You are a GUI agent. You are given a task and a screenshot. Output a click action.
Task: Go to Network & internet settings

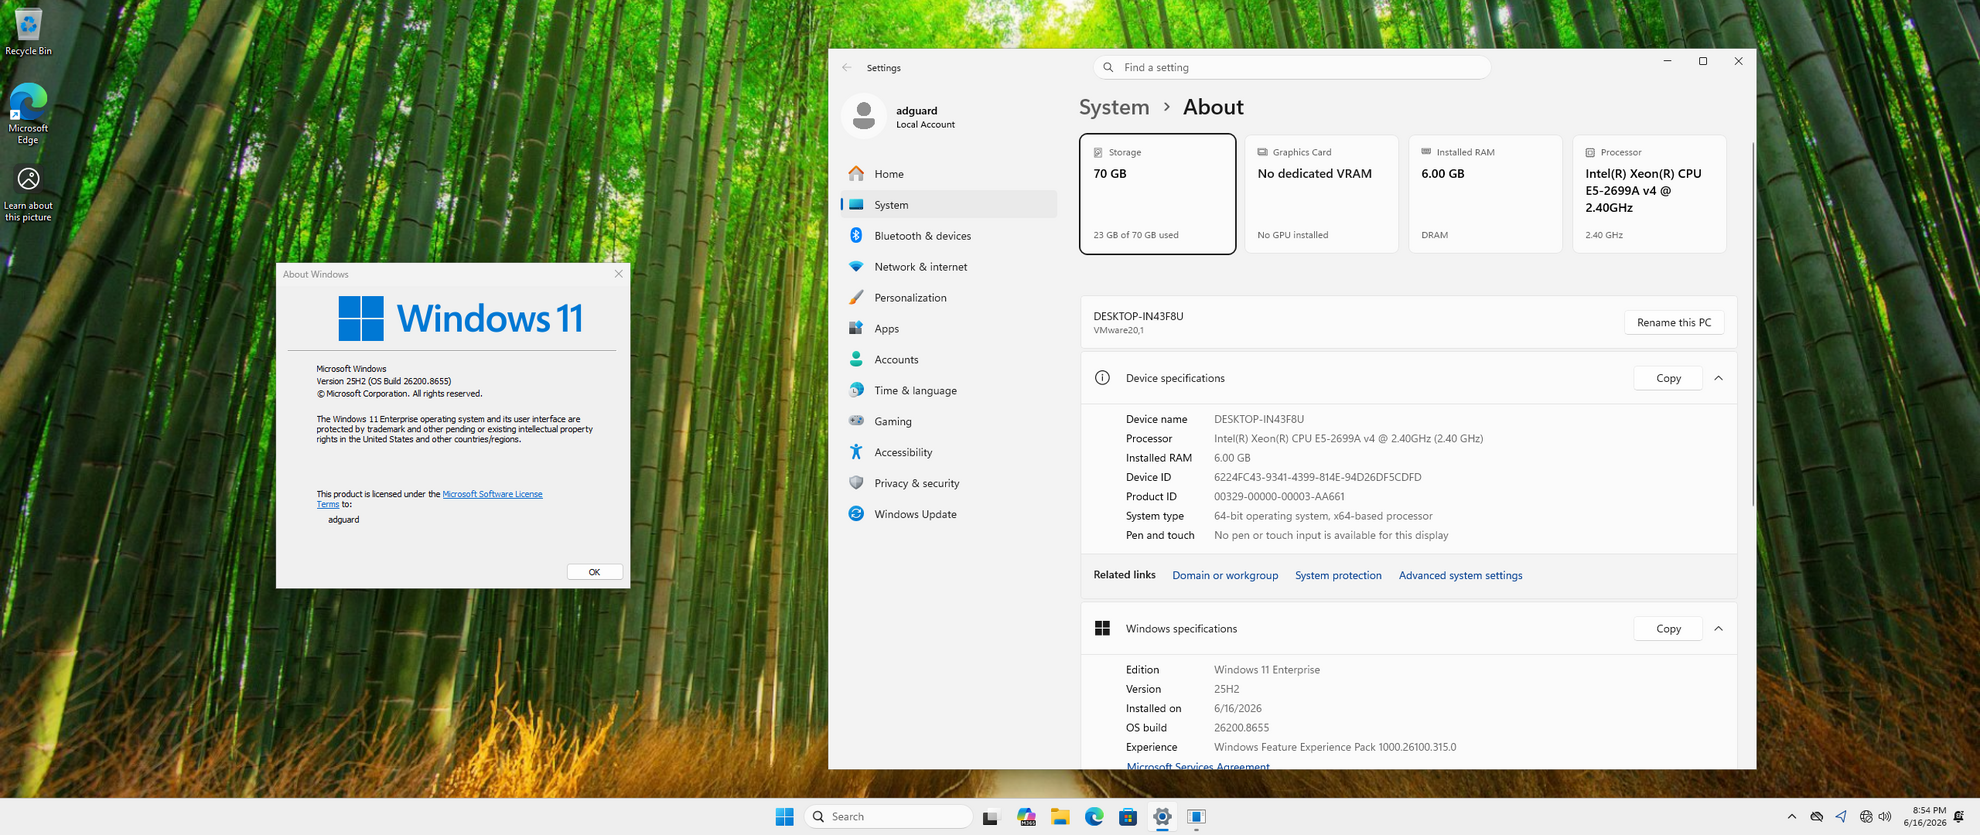(948, 267)
